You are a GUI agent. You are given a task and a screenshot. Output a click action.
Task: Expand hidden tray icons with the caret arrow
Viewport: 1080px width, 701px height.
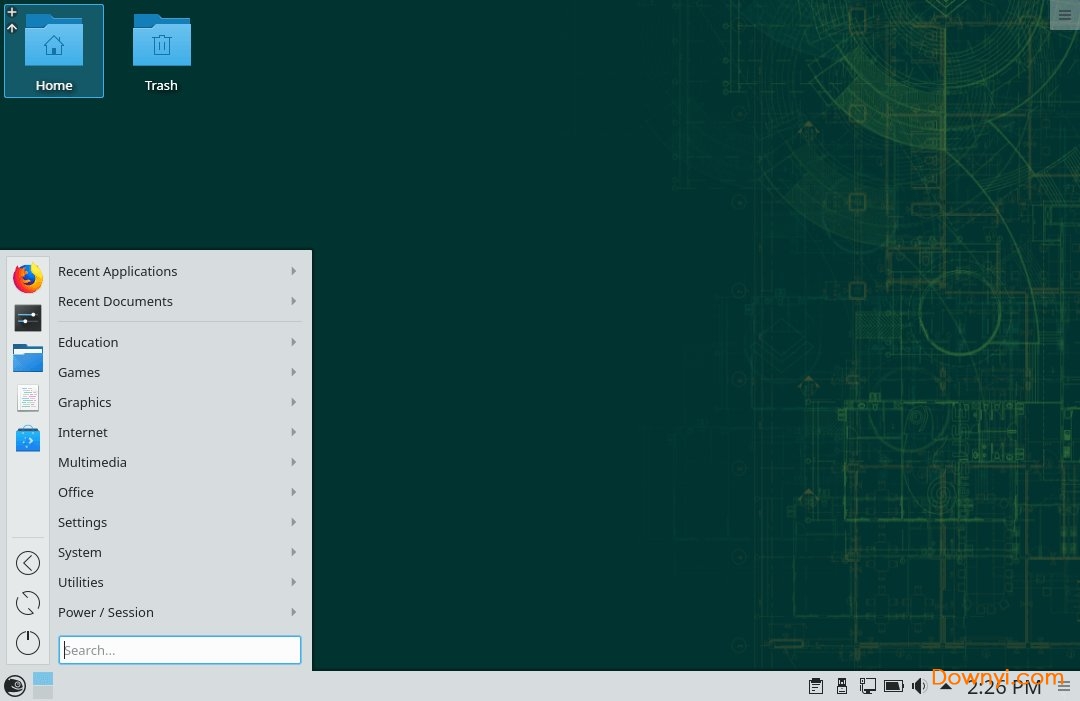pos(945,686)
